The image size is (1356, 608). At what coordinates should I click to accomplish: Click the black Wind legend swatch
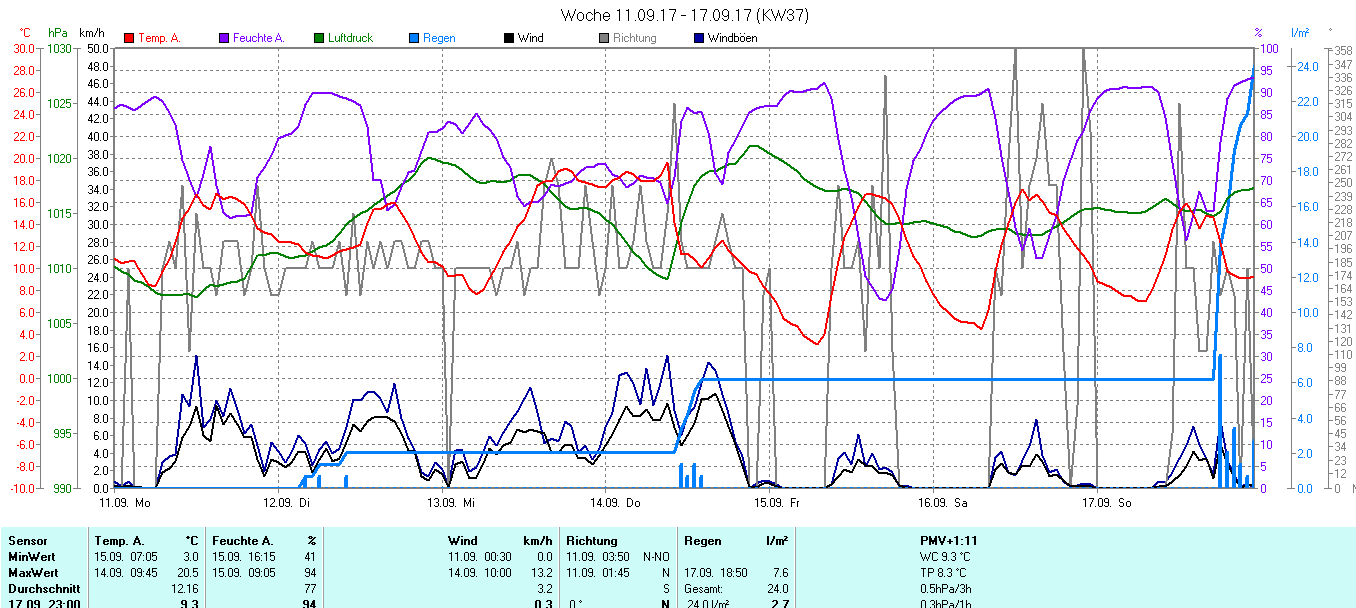point(509,38)
